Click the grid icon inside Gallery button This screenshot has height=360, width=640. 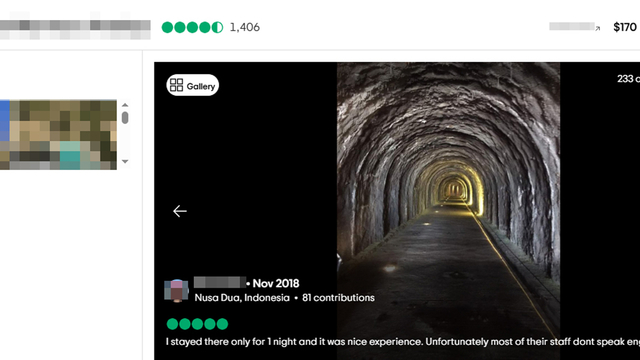pyautogui.click(x=176, y=85)
